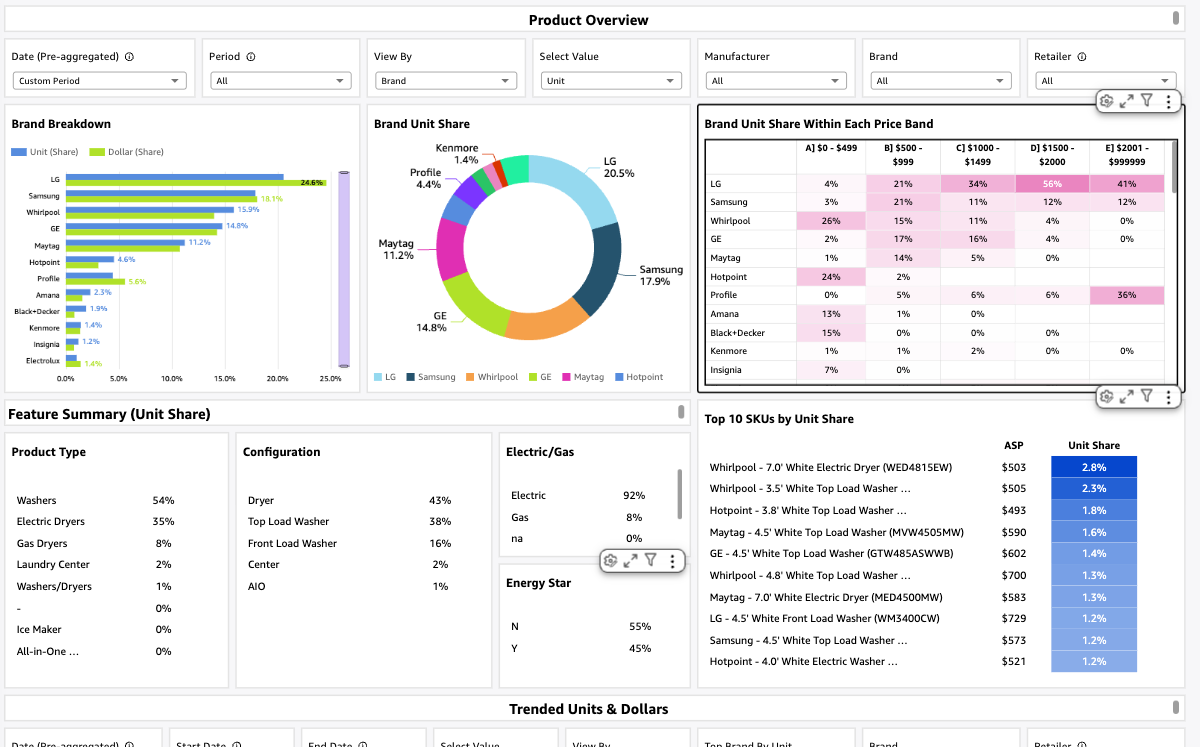Click the ASP column header in Top 10 SKUs
This screenshot has height=747, width=1200.
[1013, 445]
